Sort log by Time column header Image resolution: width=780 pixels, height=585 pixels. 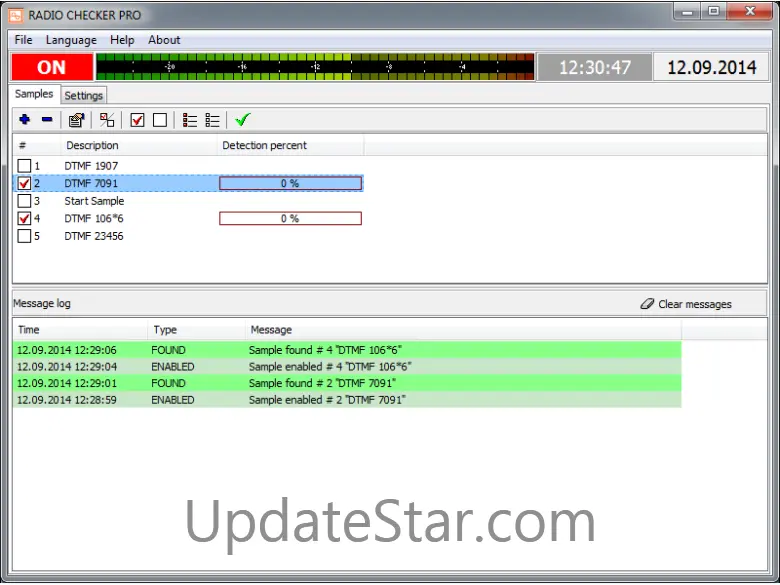pyautogui.click(x=80, y=330)
